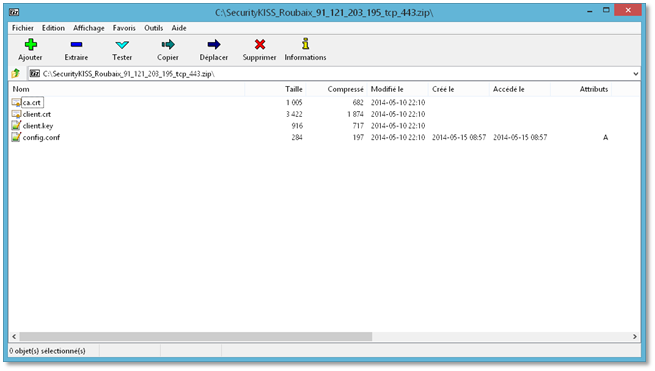
Task: Go up one folder level arrow
Action: pyautogui.click(x=16, y=74)
